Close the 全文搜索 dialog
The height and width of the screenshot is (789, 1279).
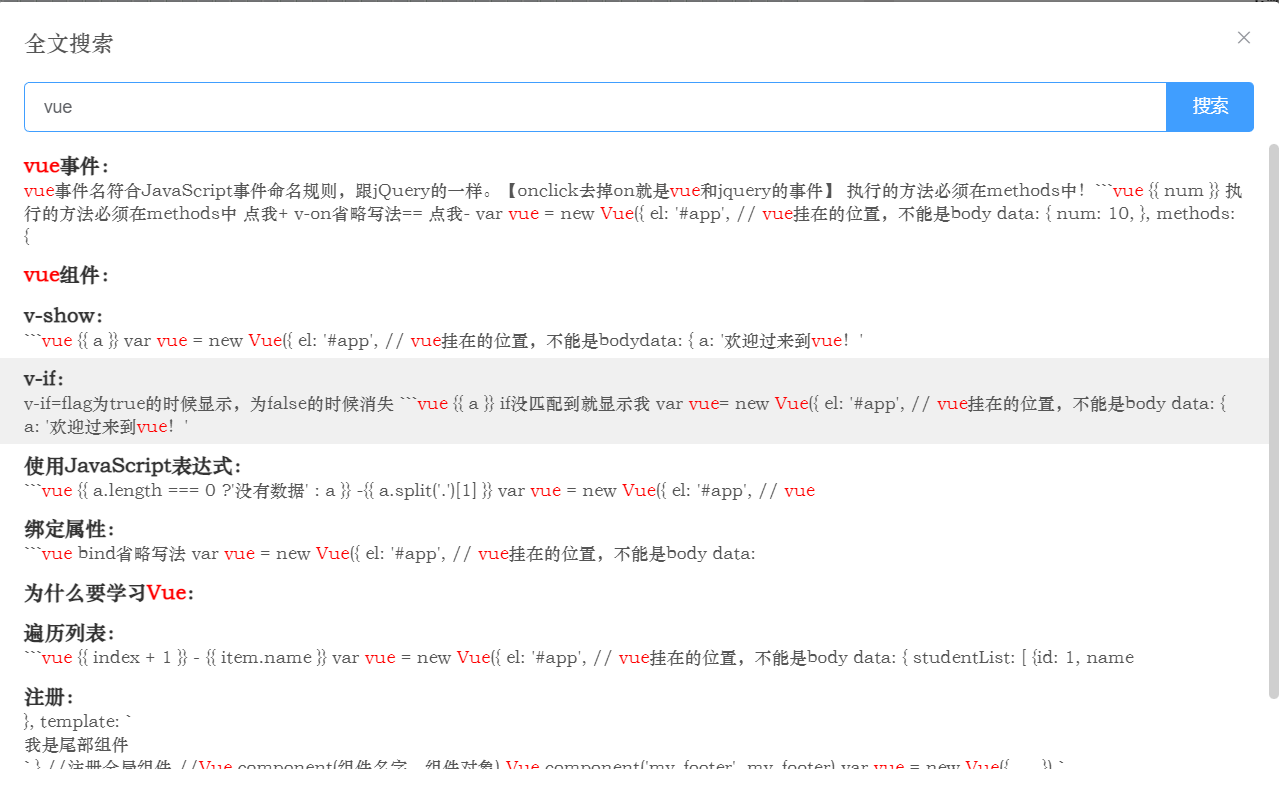[x=1243, y=38]
